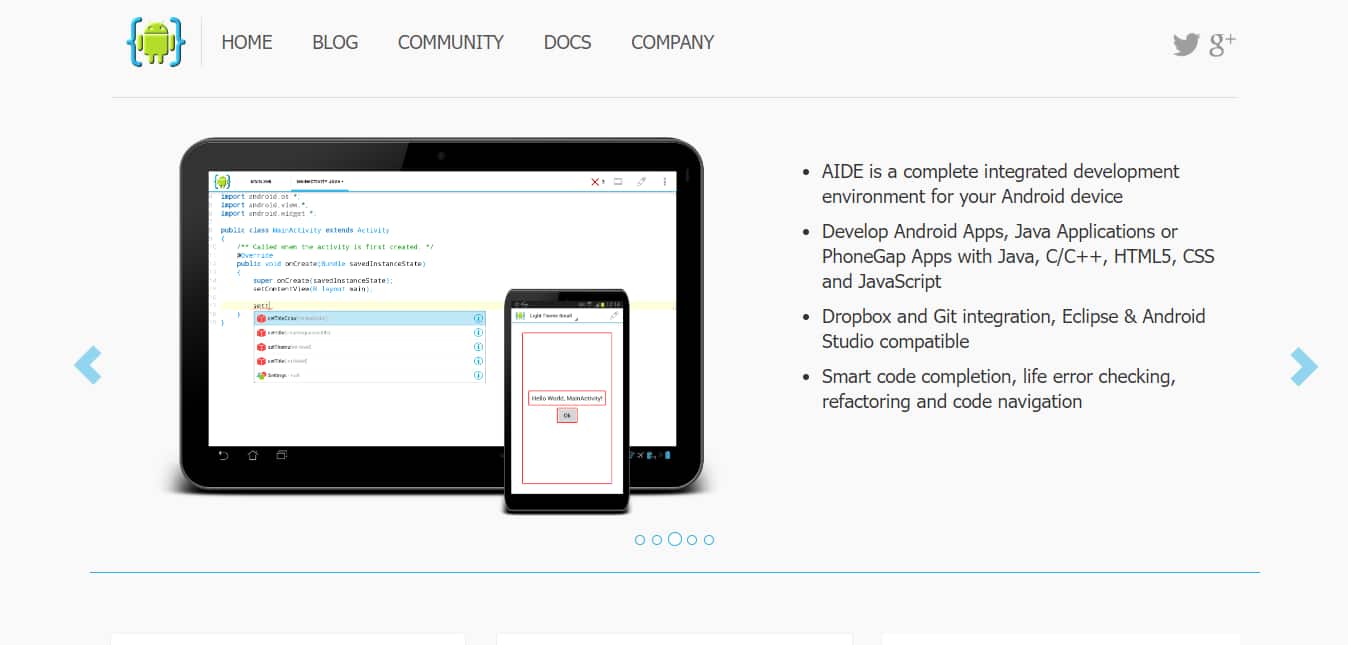Click text 'AIDE is a complete integrated development'

point(1001,171)
